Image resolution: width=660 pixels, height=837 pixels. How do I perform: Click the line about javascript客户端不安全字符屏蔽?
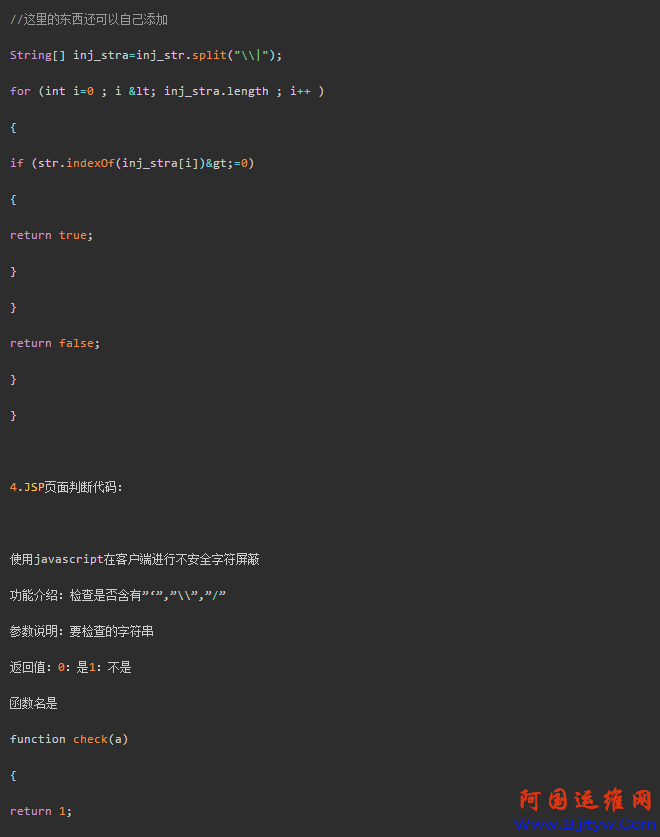click(x=135, y=559)
